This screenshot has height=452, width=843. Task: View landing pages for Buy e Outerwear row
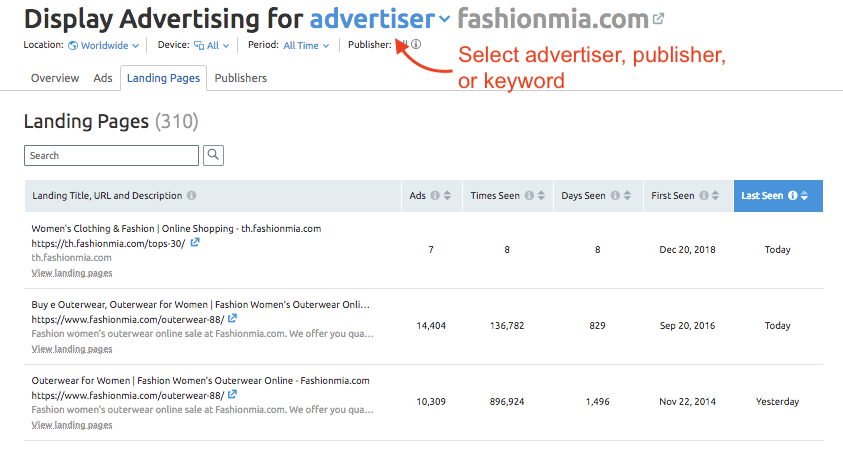click(72, 349)
